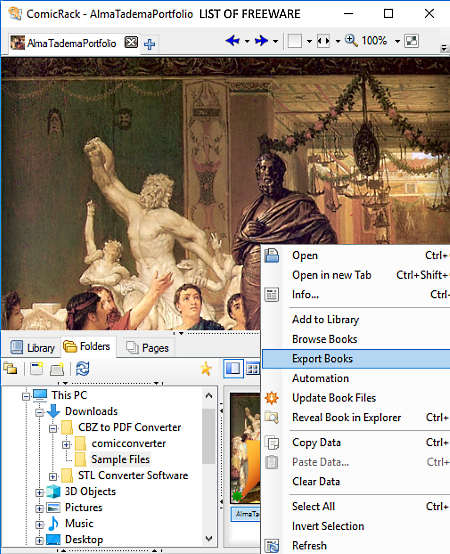The height and width of the screenshot is (554, 450).
Task: Click the zoom magnifier icon
Action: pos(351,40)
